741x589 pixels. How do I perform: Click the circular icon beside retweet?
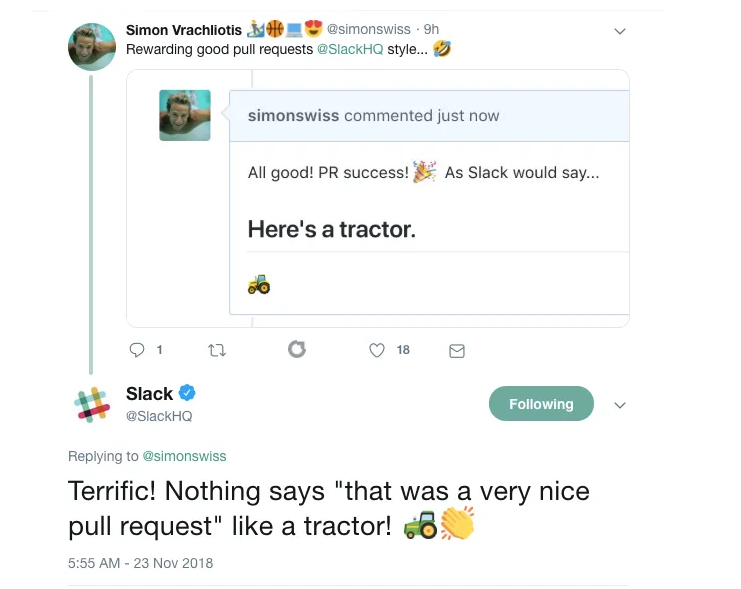point(296,349)
